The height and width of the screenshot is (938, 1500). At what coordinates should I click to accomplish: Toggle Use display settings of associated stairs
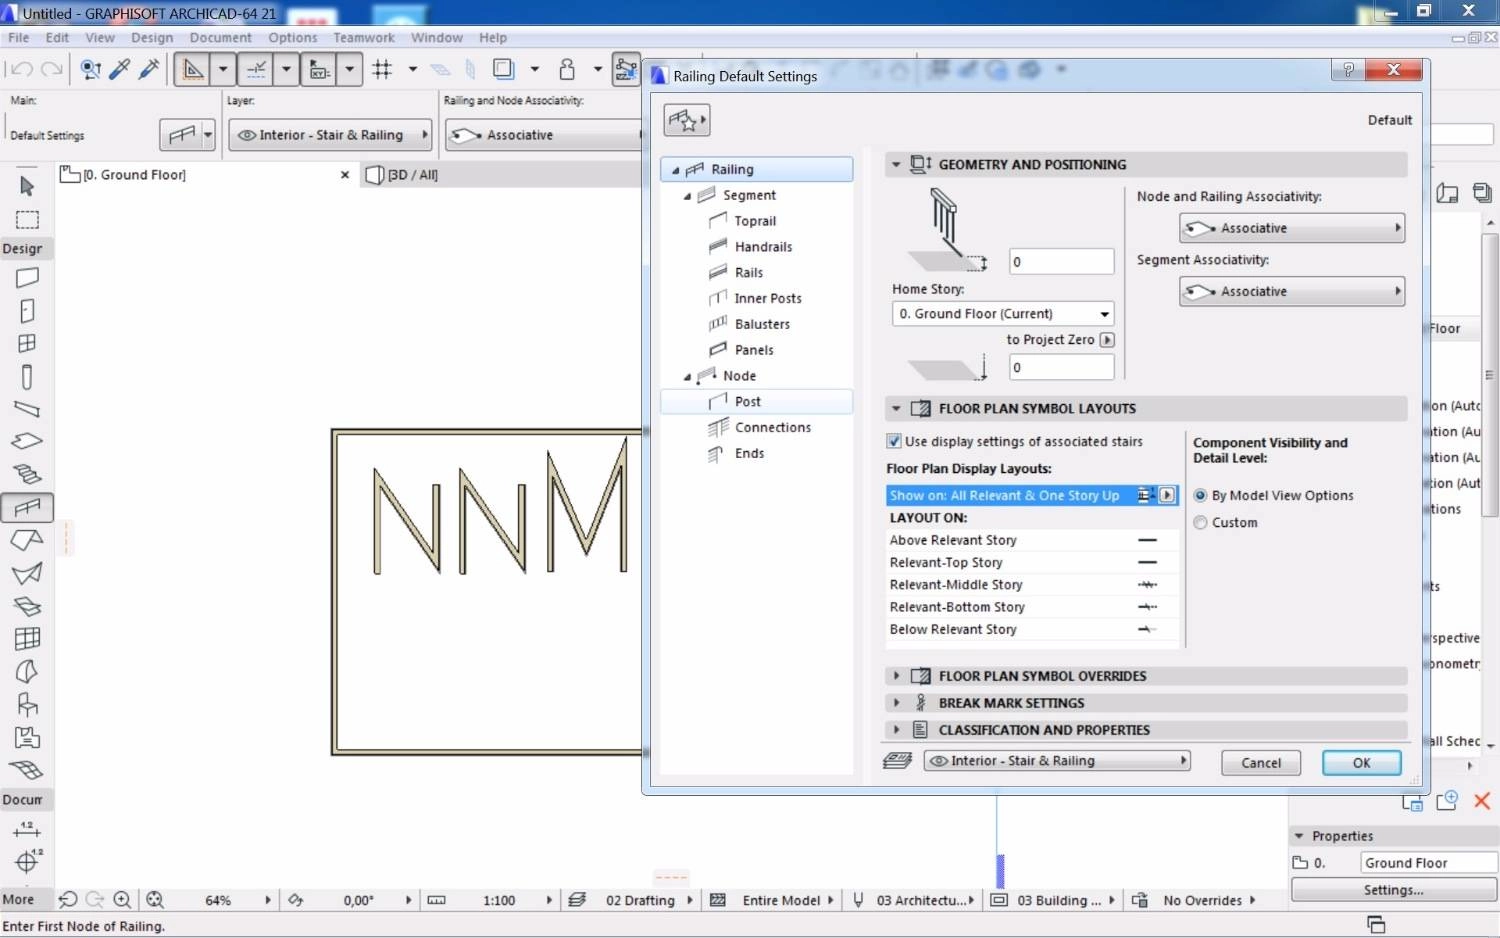894,441
